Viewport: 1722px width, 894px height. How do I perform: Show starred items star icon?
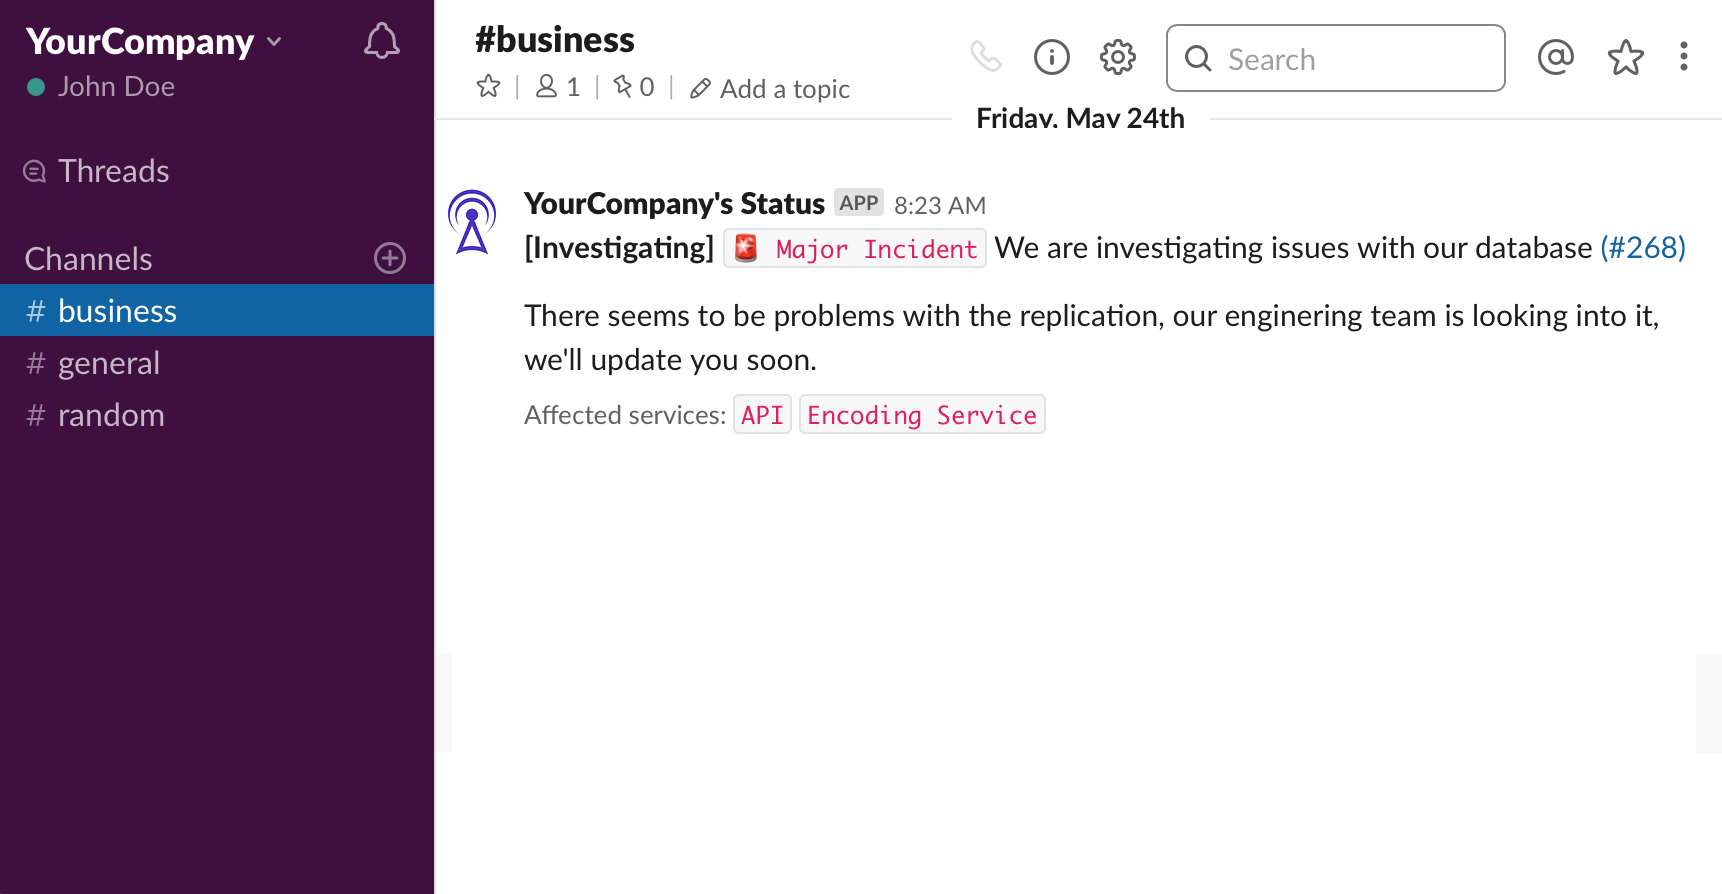pyautogui.click(x=1625, y=57)
